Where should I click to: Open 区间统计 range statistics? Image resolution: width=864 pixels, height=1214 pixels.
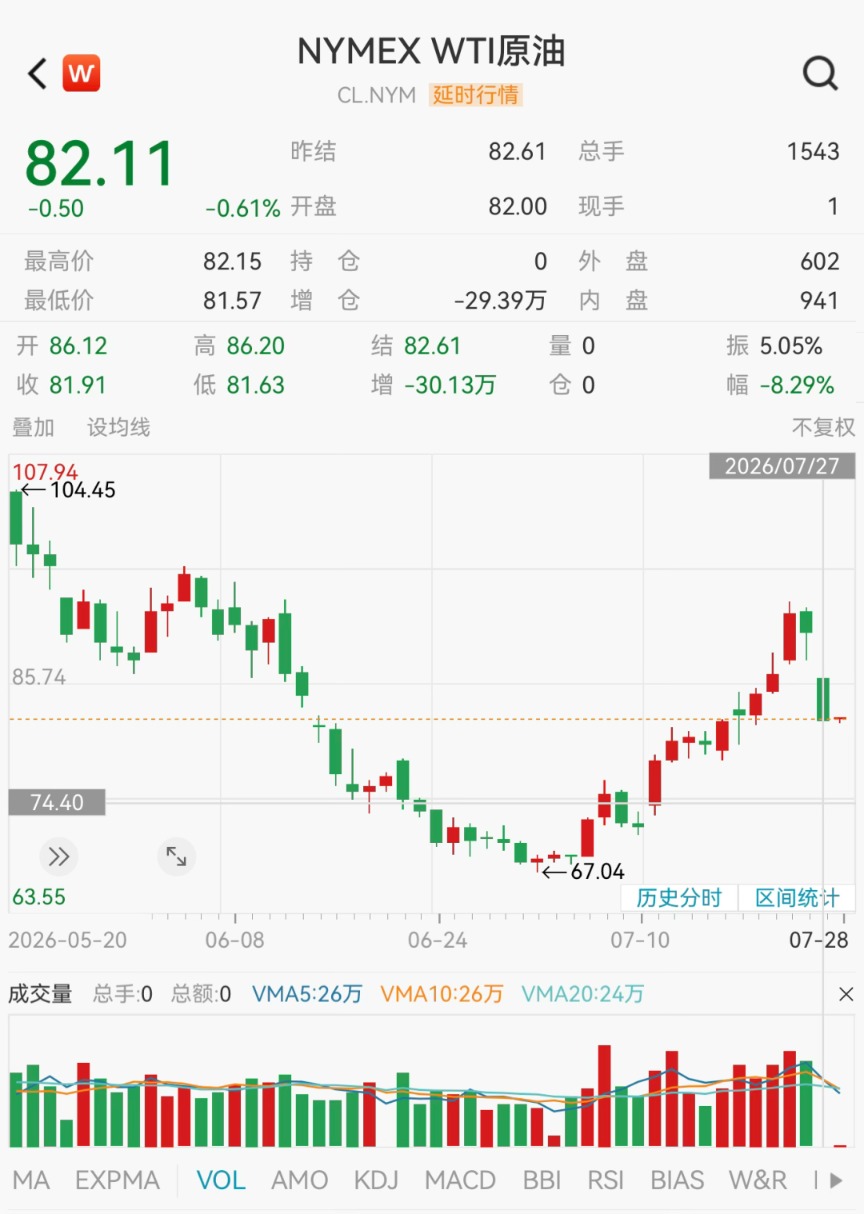pyautogui.click(x=797, y=897)
